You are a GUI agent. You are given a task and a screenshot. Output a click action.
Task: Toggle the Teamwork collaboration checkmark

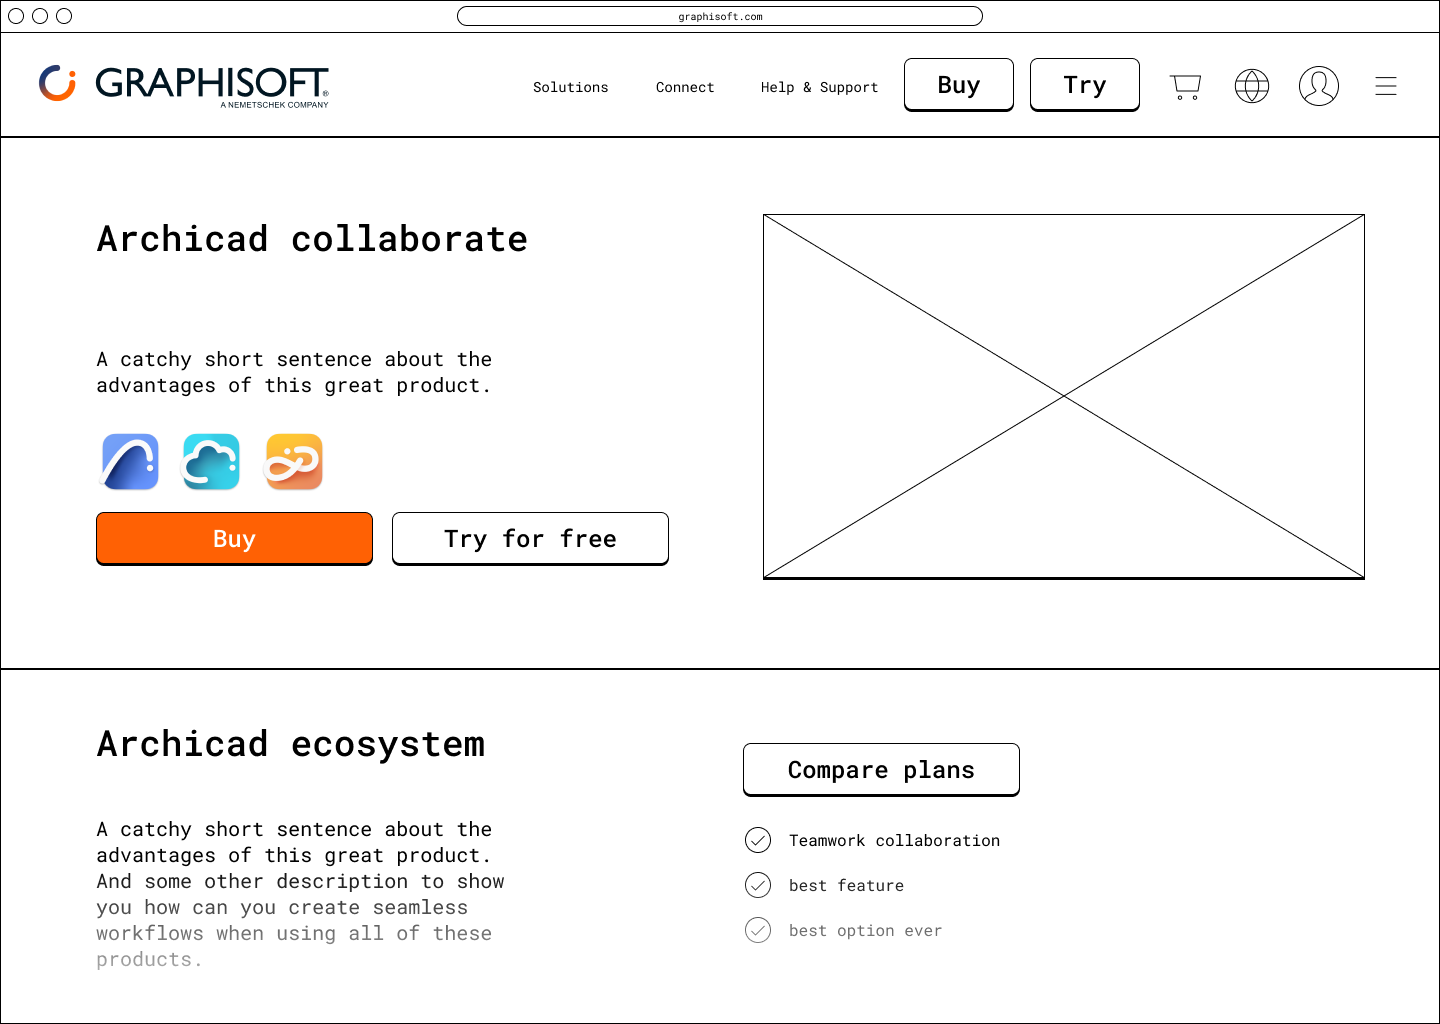pos(758,840)
